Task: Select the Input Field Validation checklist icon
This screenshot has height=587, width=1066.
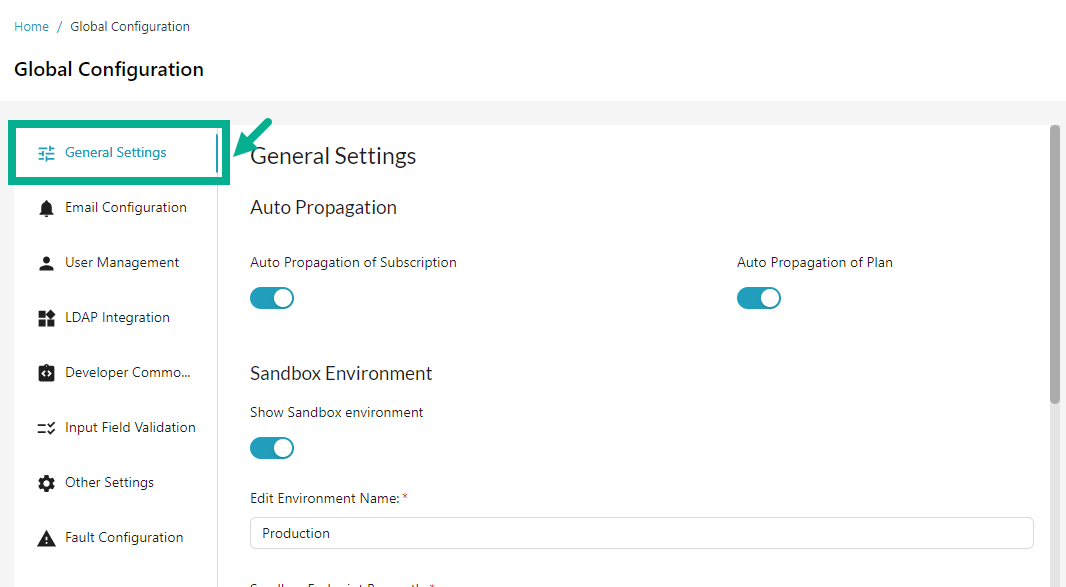Action: (45, 427)
